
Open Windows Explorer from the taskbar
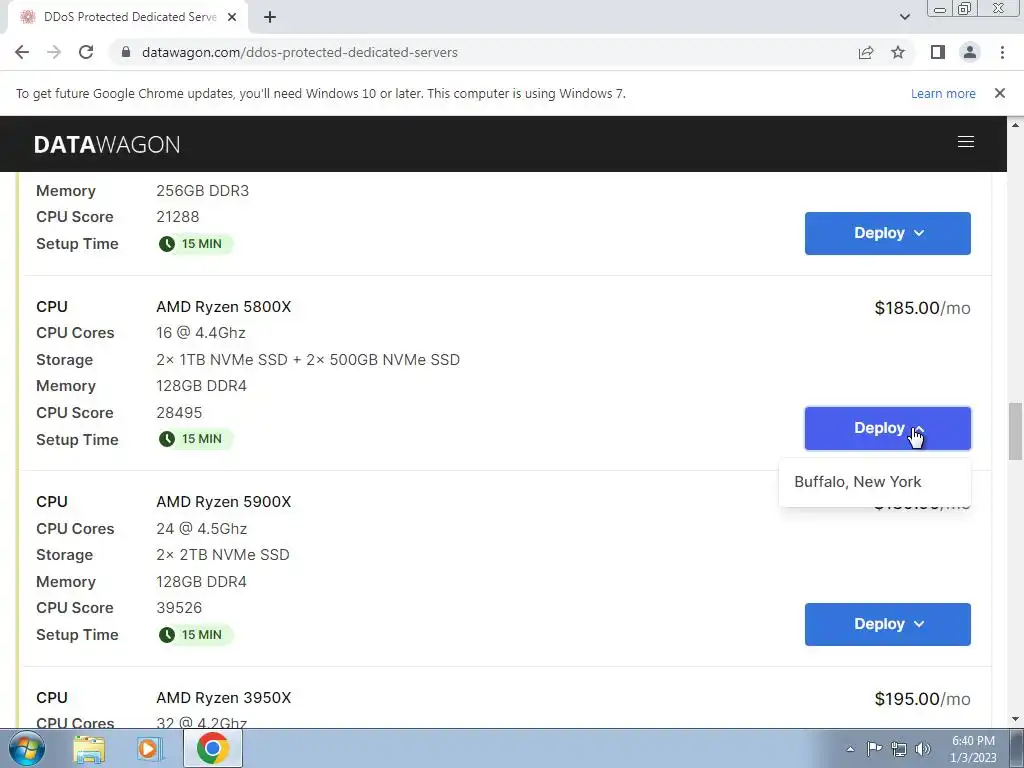point(89,749)
